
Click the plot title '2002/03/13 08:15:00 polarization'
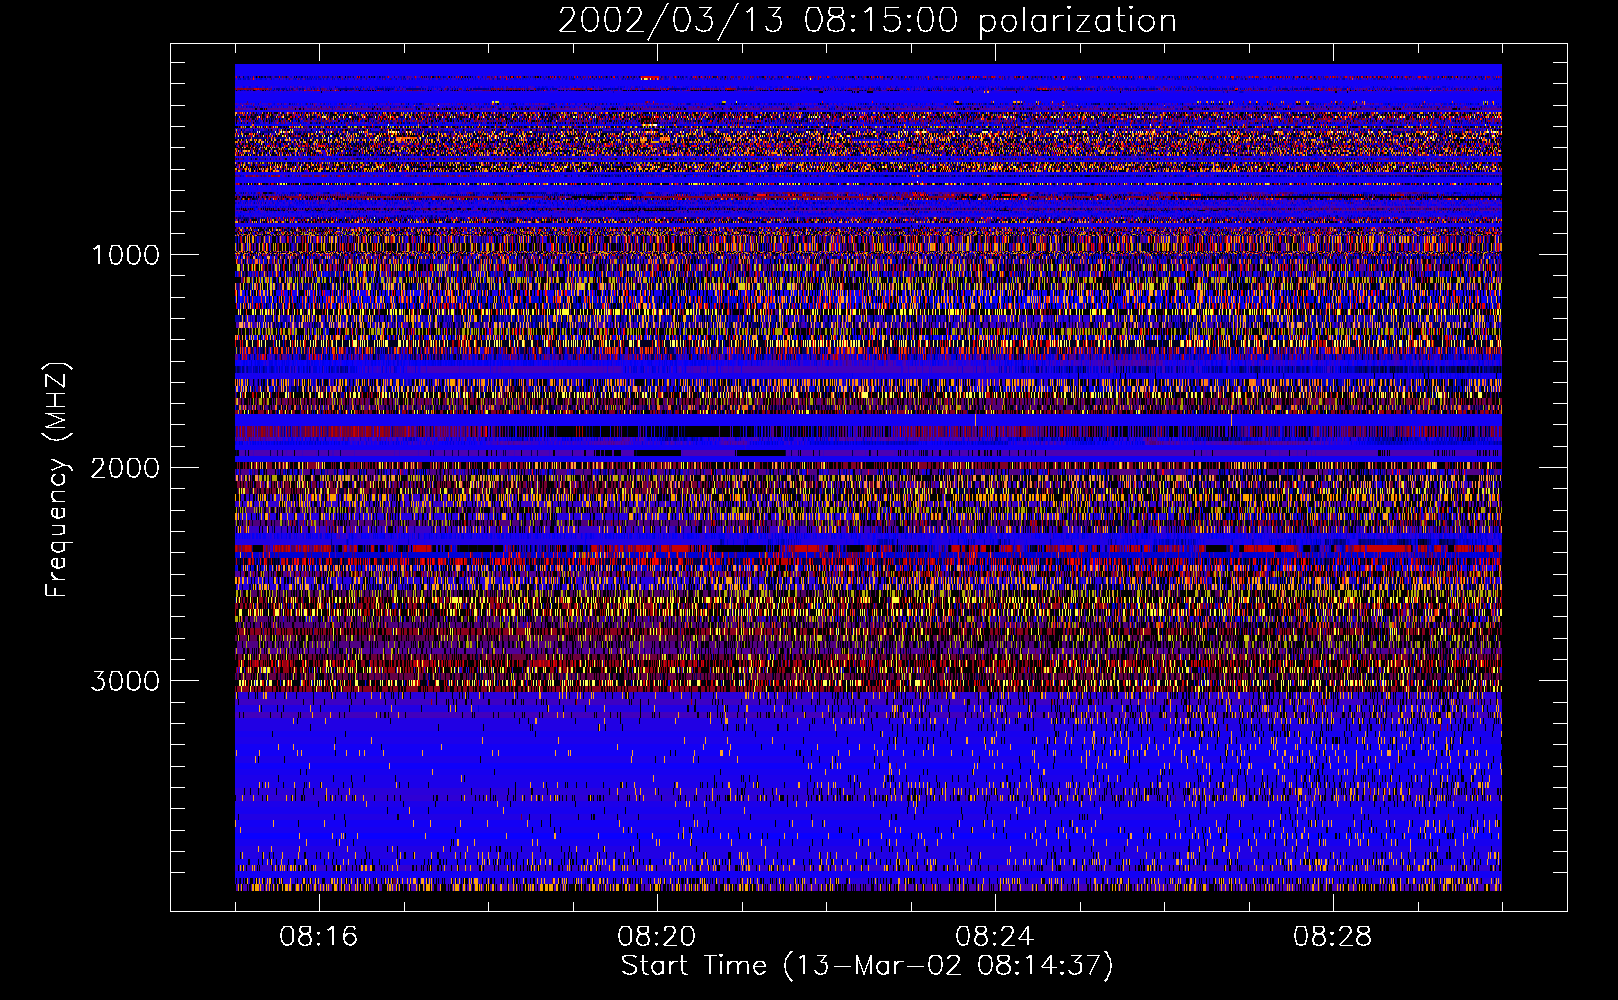tap(867, 21)
